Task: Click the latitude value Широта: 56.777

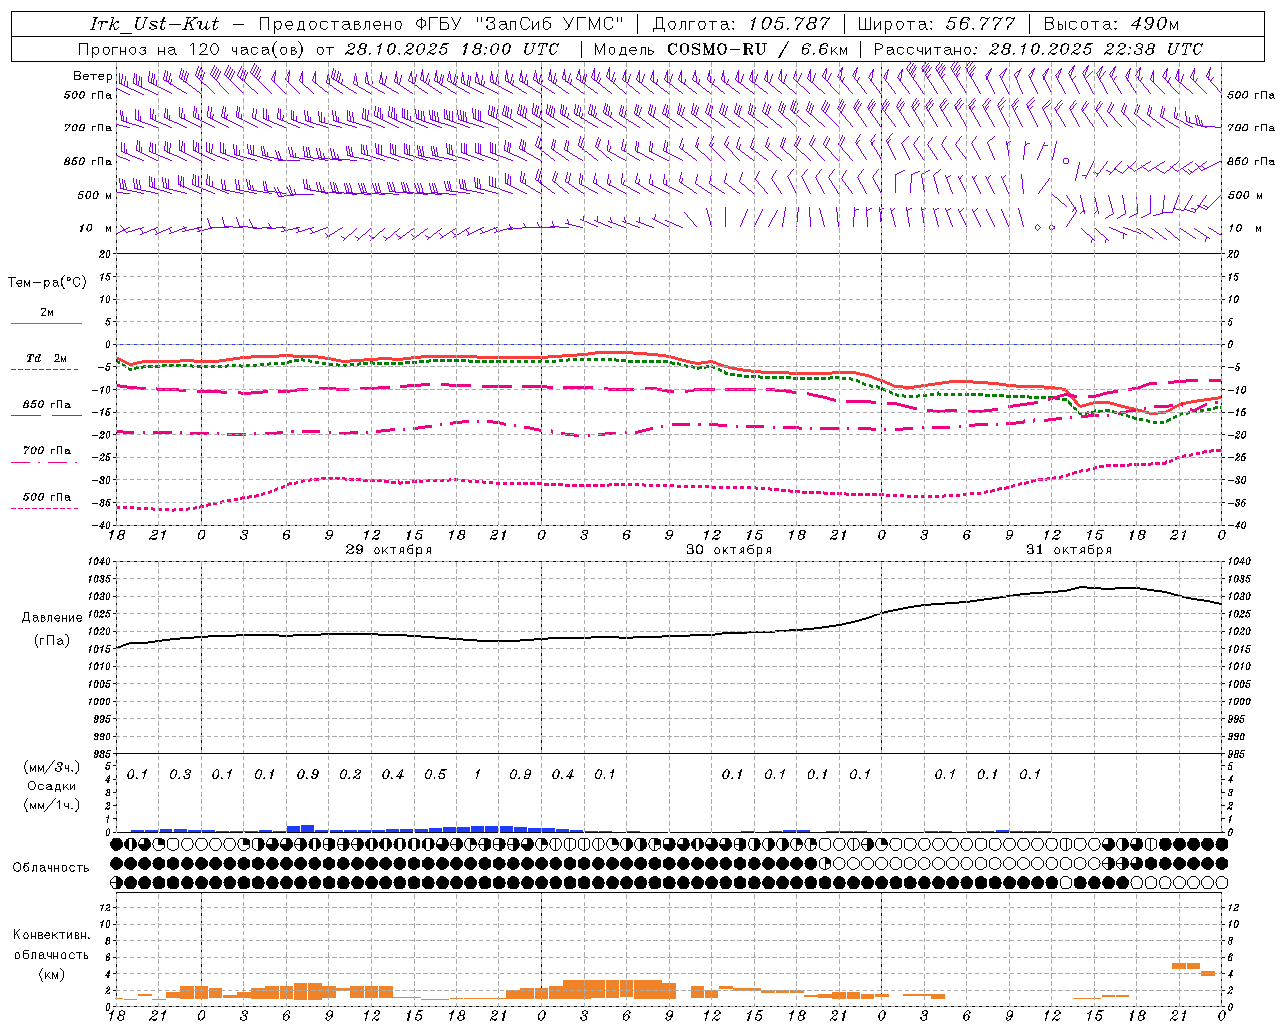Action: (x=936, y=24)
